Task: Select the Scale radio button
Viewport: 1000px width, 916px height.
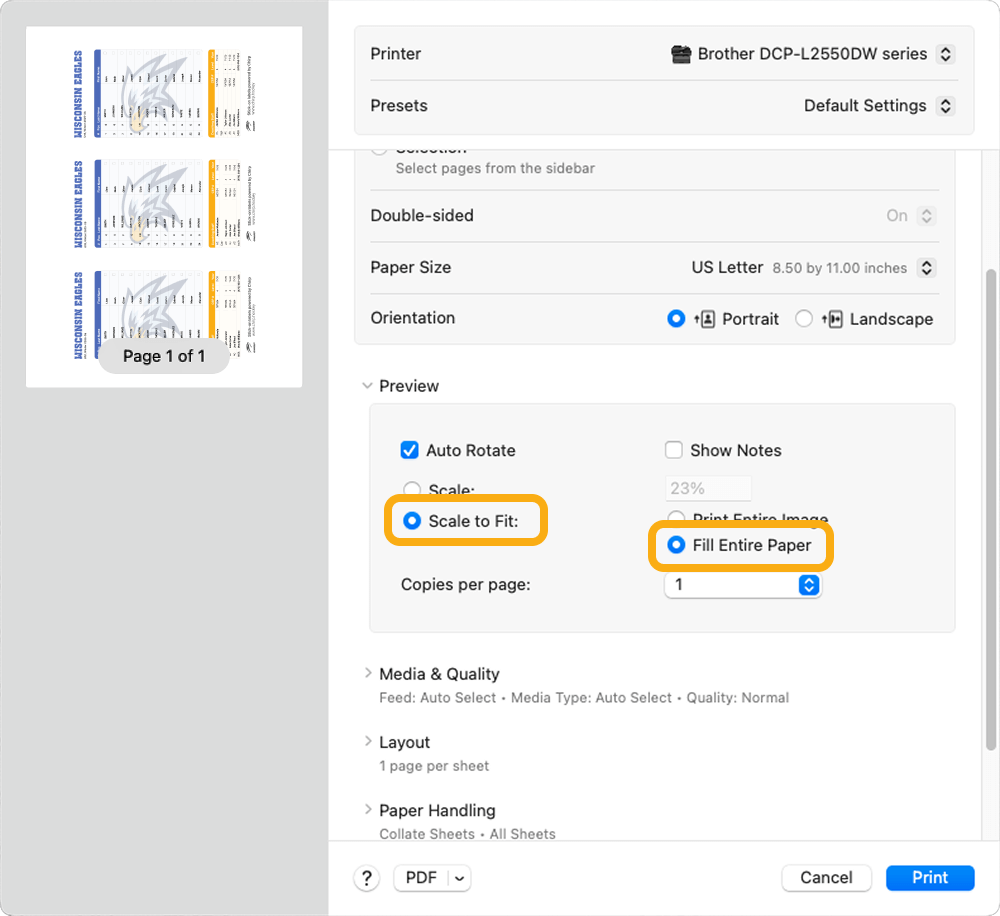Action: pyautogui.click(x=411, y=490)
